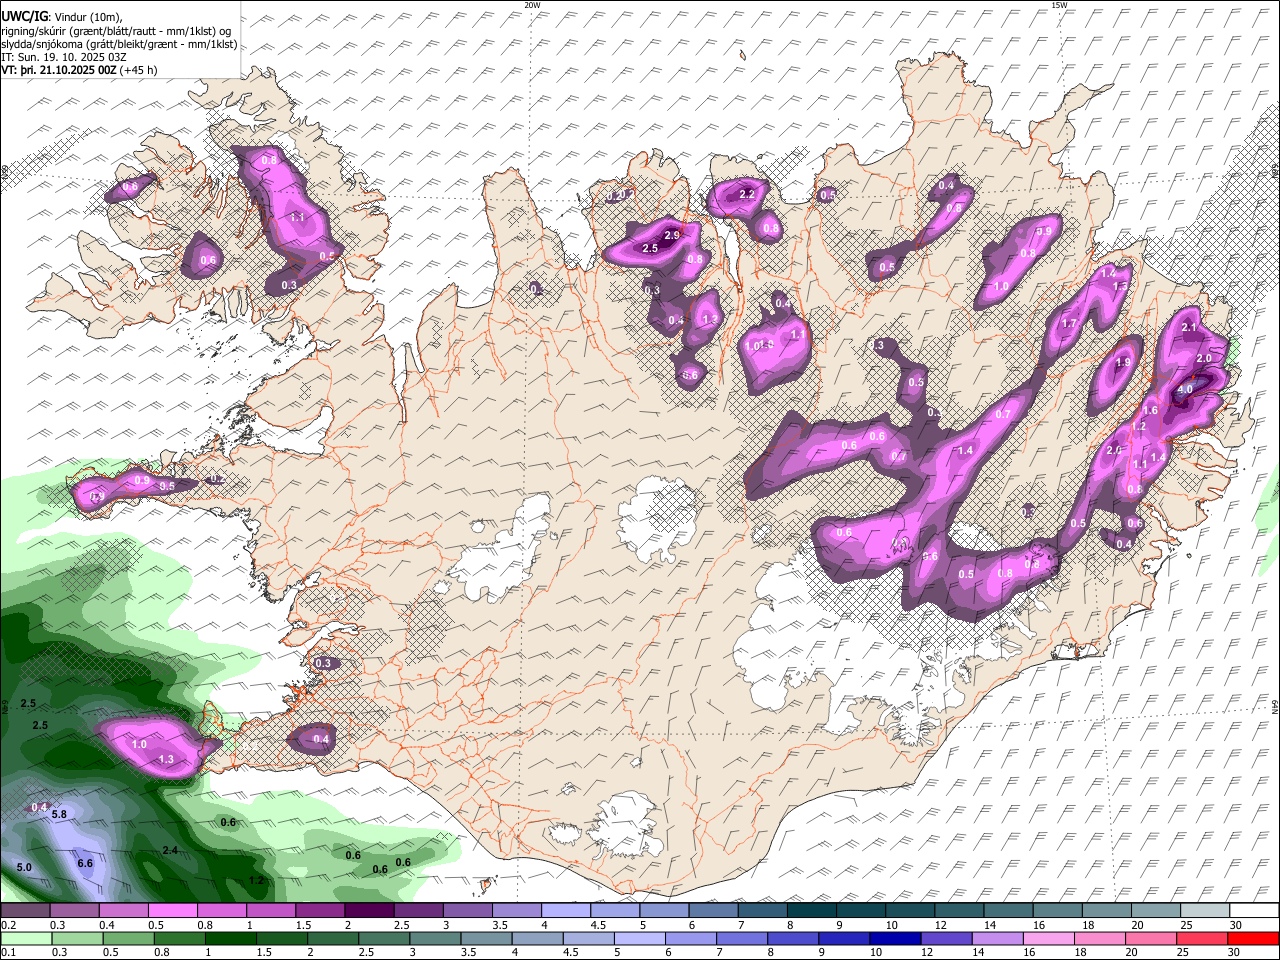This screenshot has height=960, width=1280.
Task: Click the darkest purple swatch labeled 2 in the snow scale
Action: [369, 911]
